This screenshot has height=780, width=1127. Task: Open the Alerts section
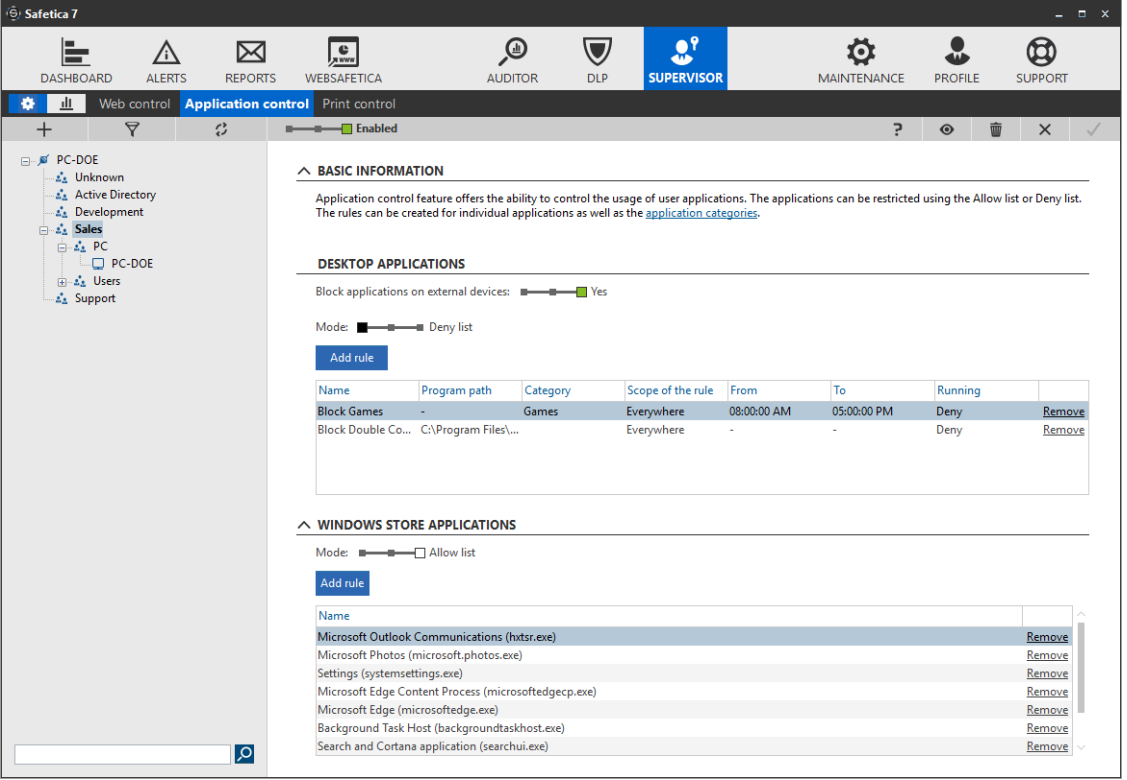[166, 60]
